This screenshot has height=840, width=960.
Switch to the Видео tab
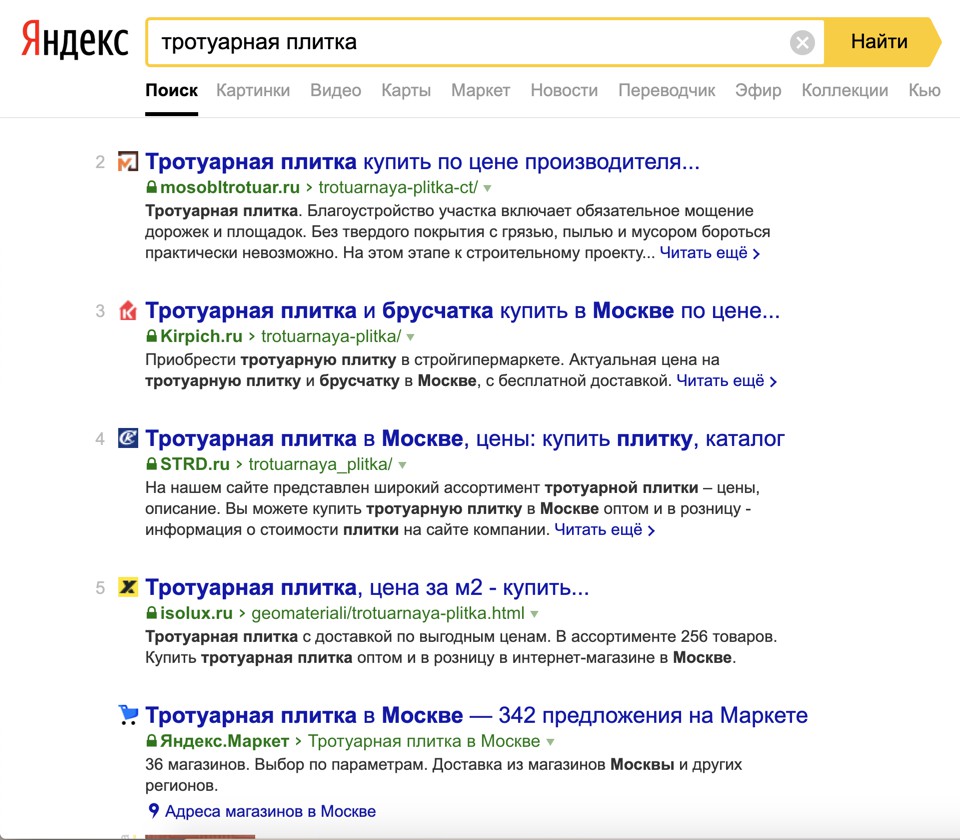336,91
